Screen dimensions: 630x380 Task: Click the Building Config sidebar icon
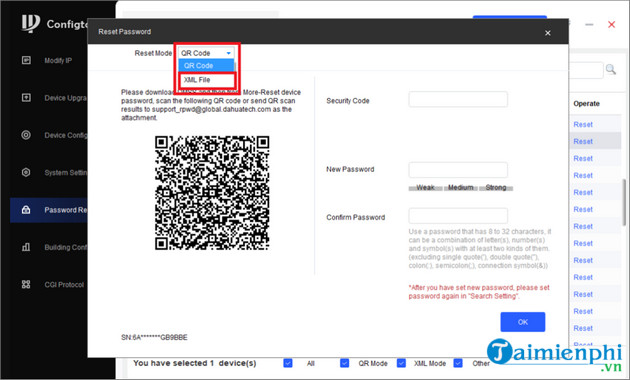[x=26, y=247]
